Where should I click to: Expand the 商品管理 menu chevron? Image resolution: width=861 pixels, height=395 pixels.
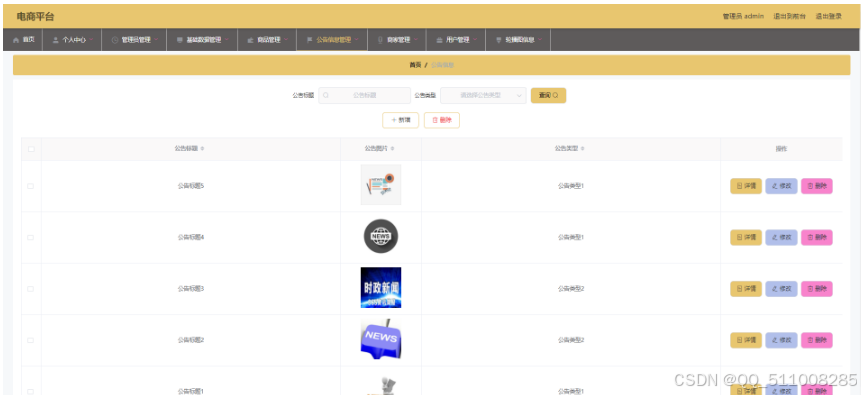click(286, 40)
